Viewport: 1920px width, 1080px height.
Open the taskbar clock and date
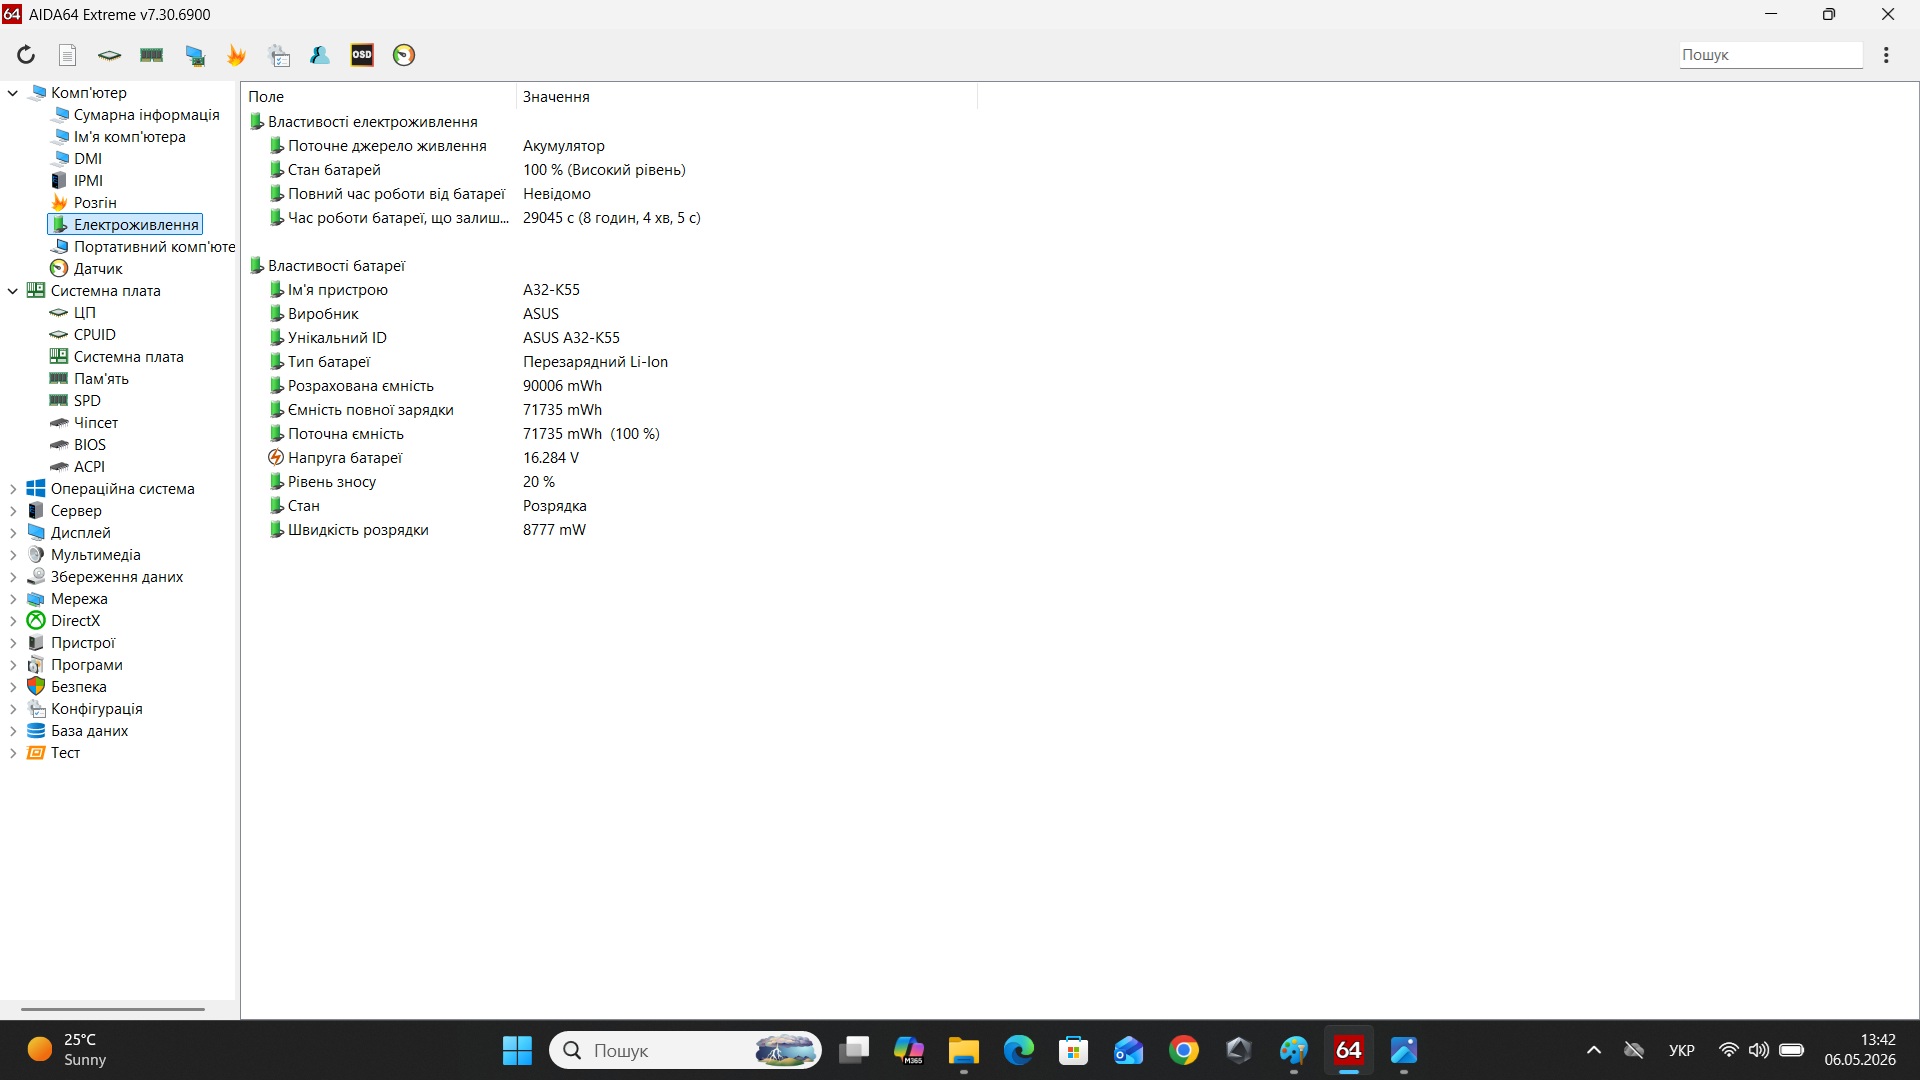tap(1860, 1050)
